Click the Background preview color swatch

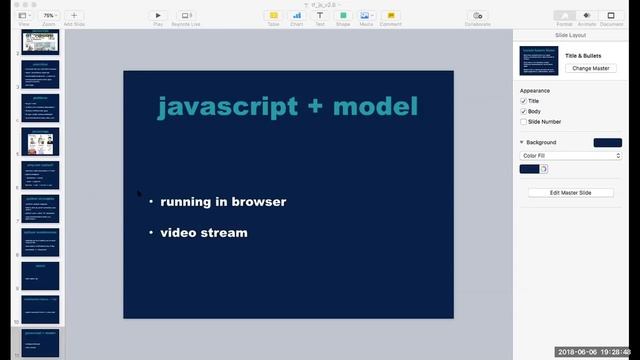pos(608,142)
